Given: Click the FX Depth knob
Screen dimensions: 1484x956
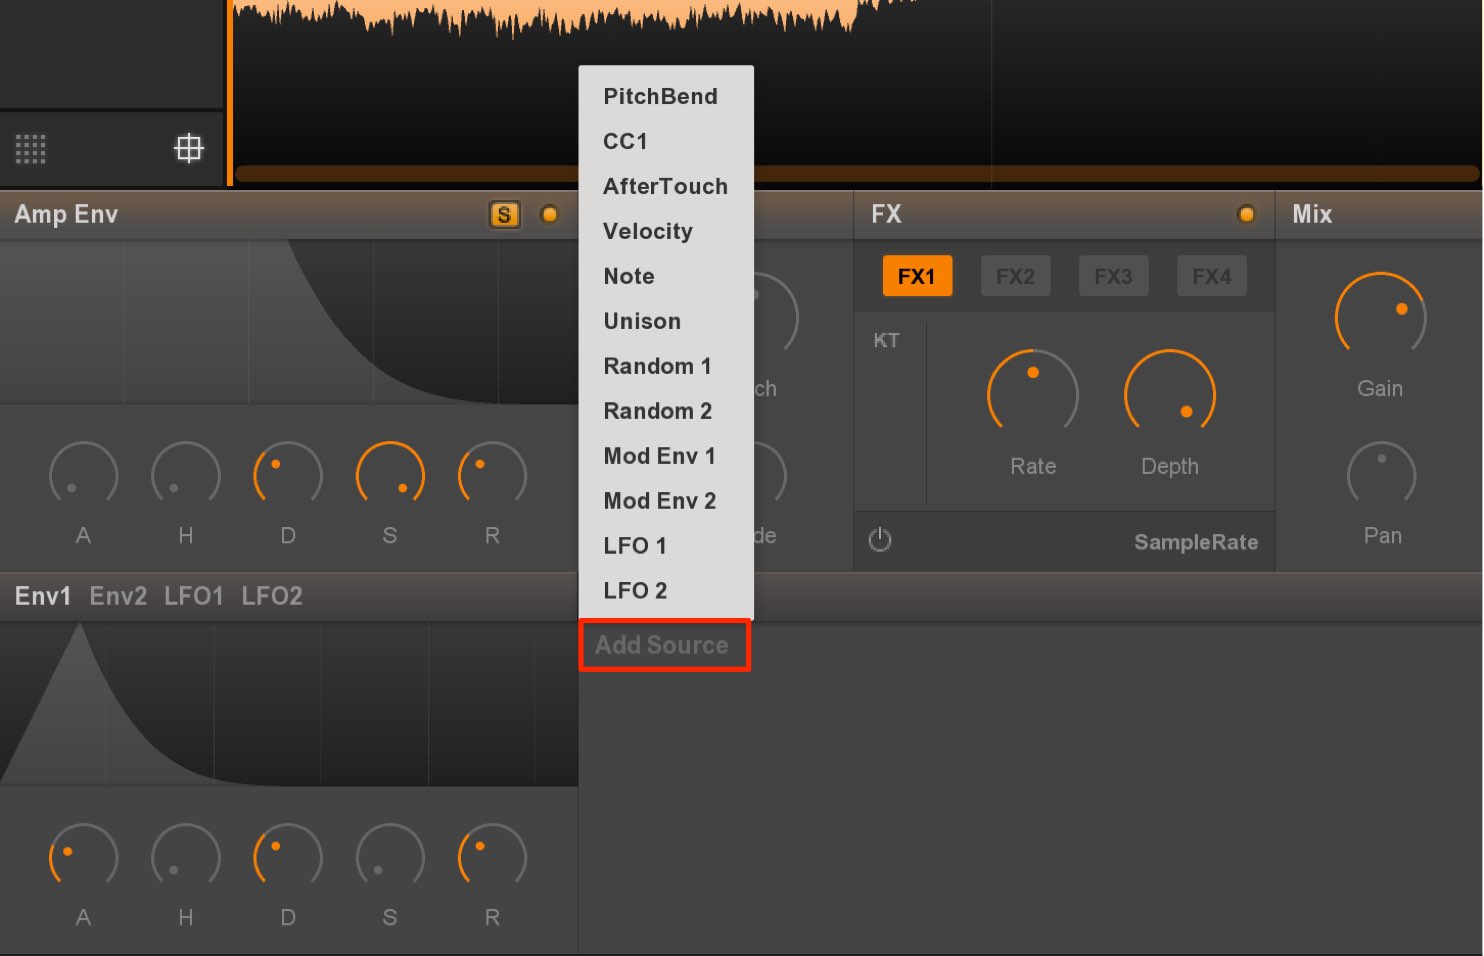Looking at the screenshot, I should coord(1170,394).
